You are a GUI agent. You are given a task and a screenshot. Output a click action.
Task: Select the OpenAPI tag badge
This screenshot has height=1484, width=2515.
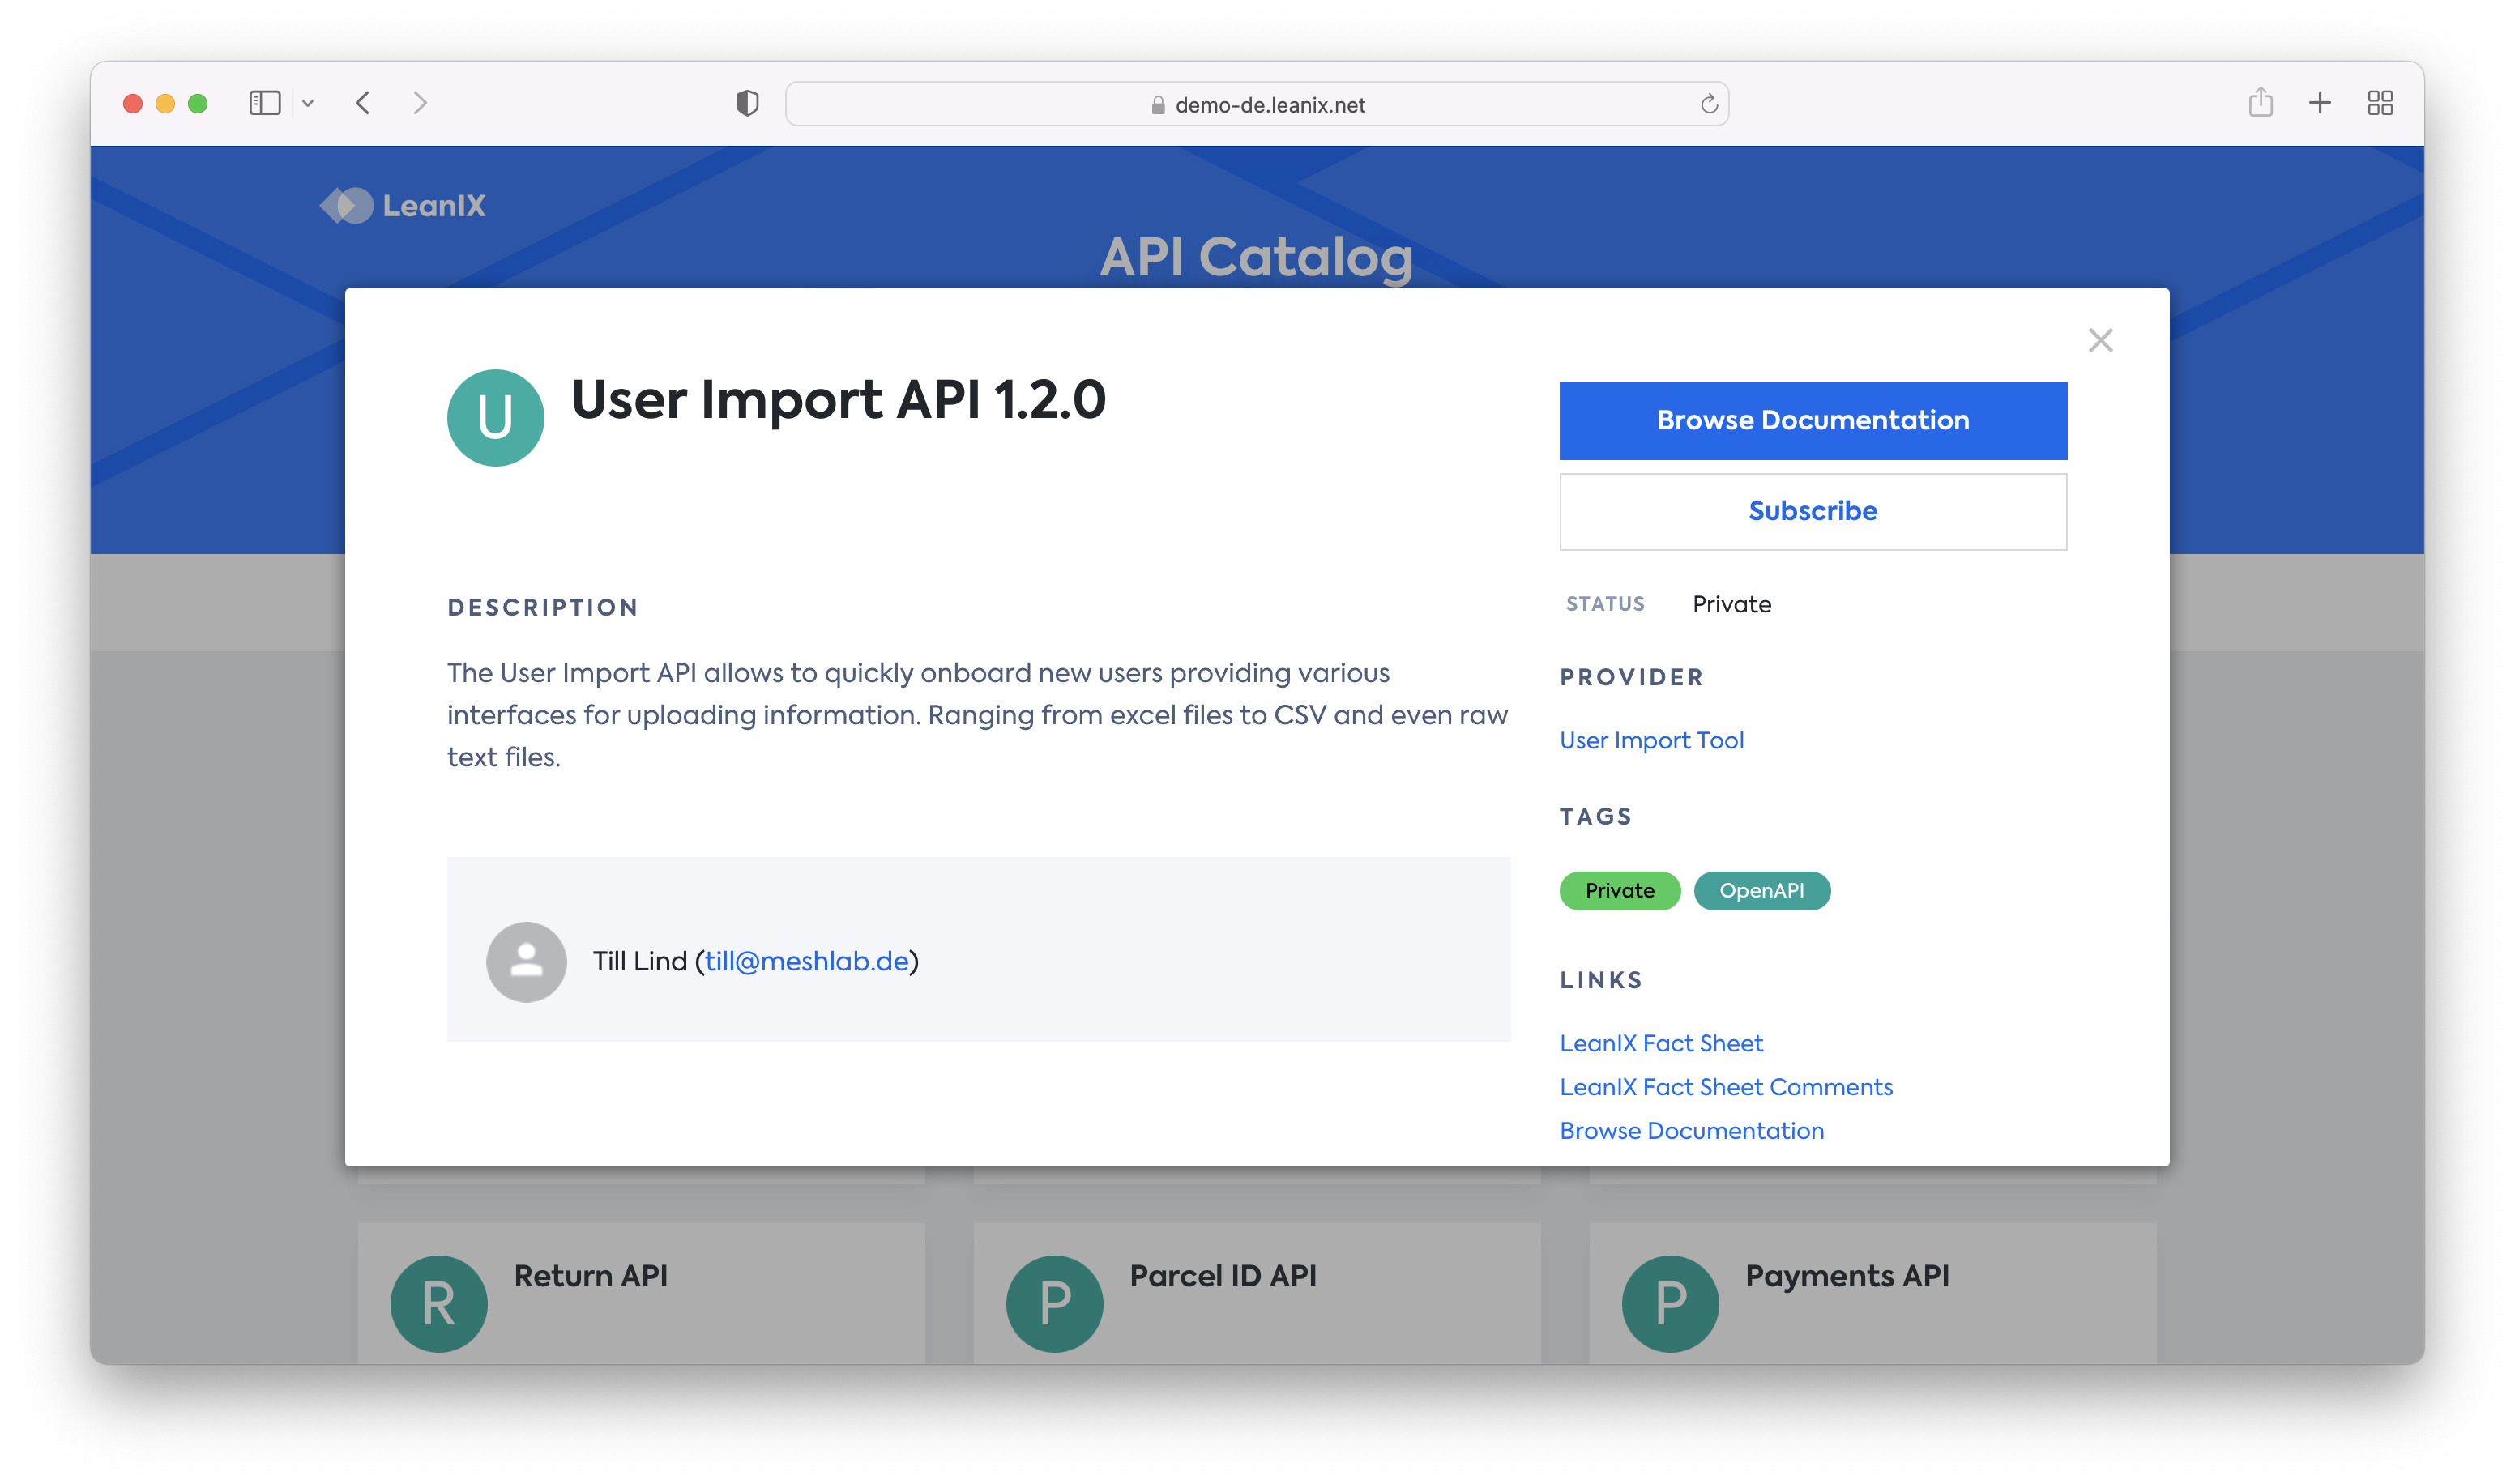click(1761, 890)
